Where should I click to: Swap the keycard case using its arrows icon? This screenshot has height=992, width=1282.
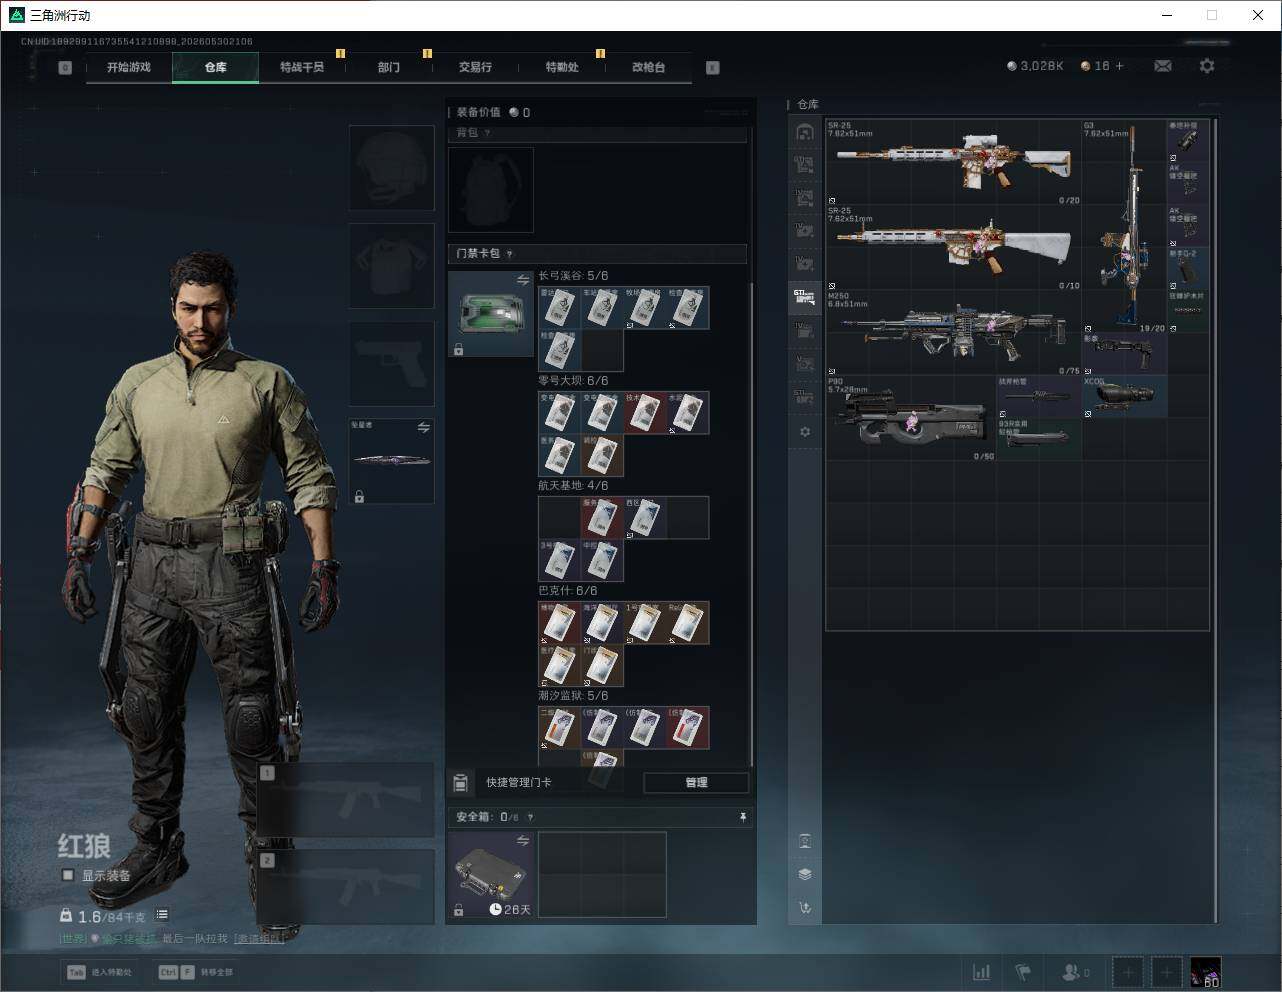click(x=523, y=281)
